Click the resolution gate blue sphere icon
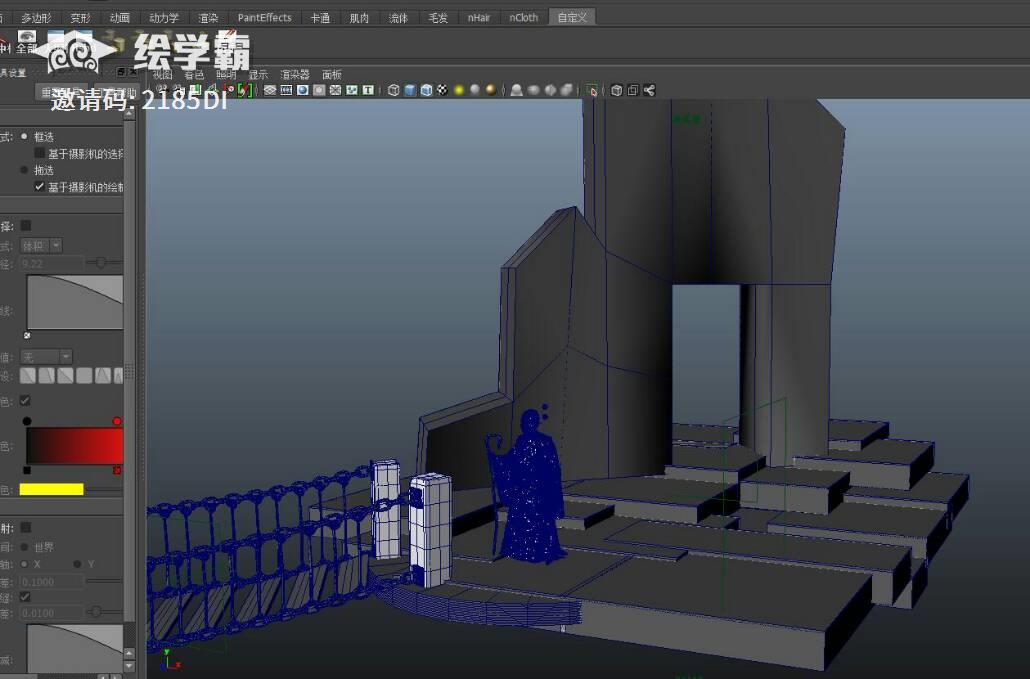 [x=302, y=91]
